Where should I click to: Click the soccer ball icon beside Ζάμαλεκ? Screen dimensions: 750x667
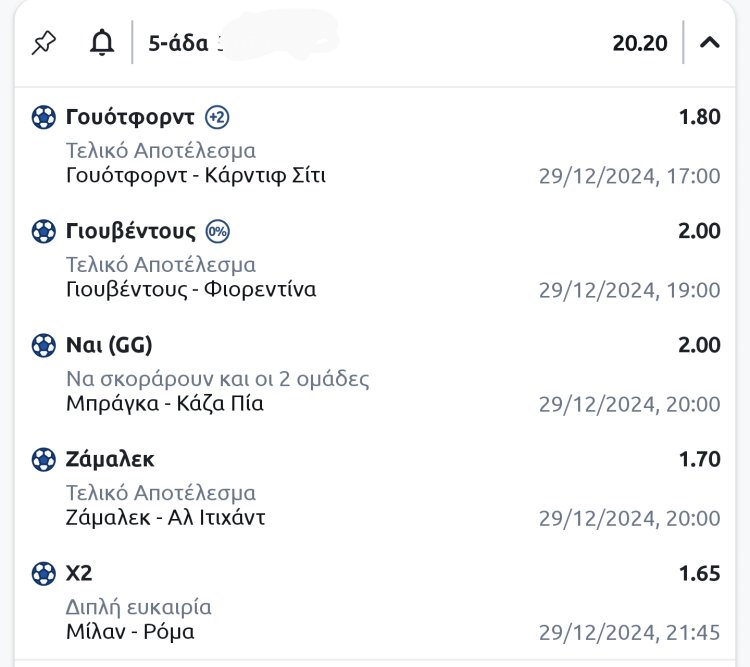(44, 460)
